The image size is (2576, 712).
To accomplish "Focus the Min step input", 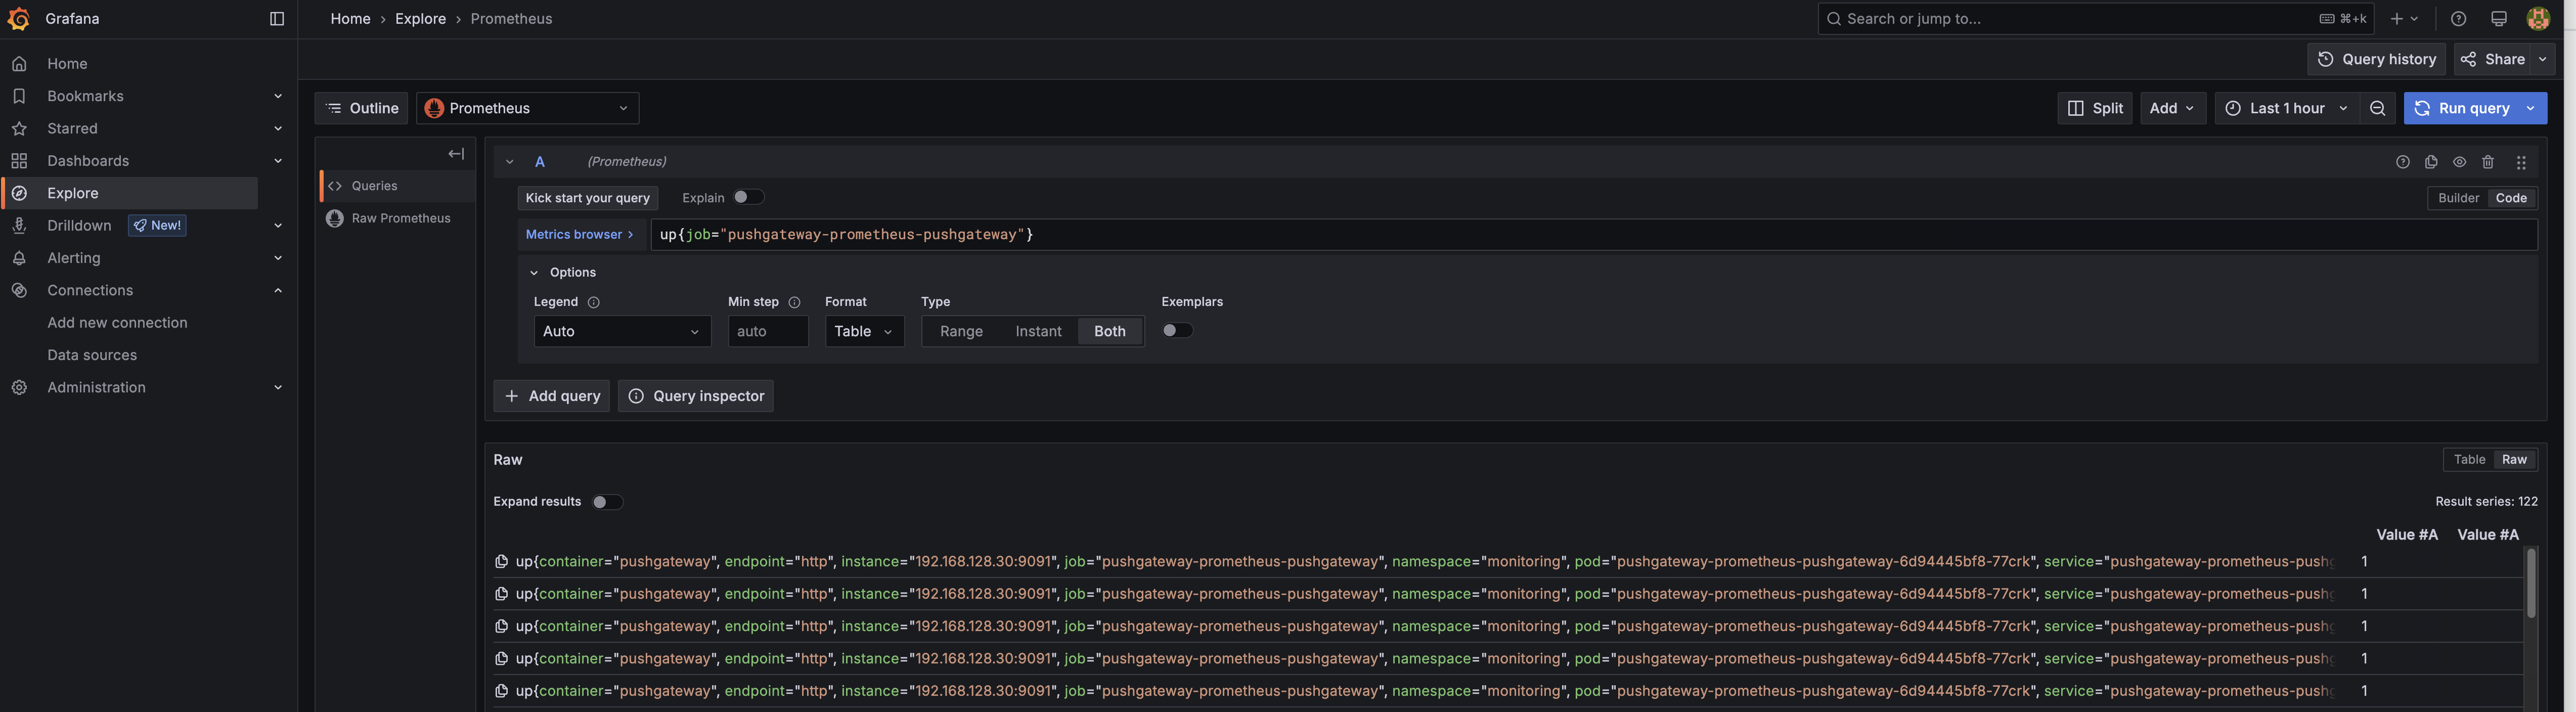I will click(768, 331).
